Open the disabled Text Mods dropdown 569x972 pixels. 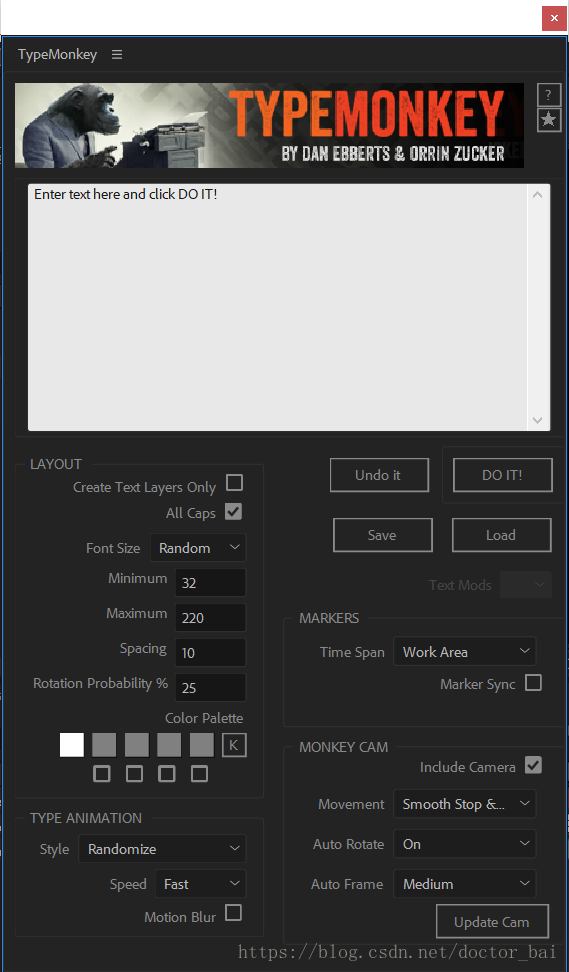pos(526,585)
